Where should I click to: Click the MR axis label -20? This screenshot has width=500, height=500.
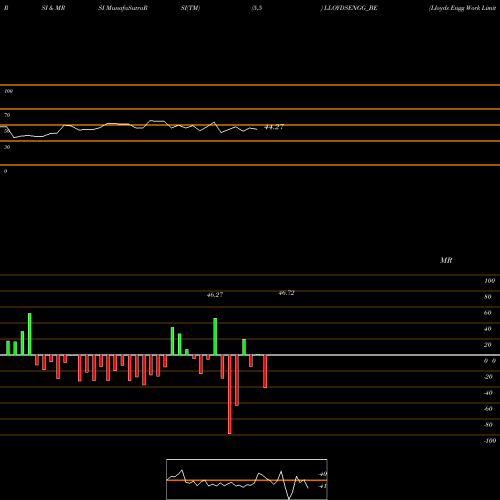[x=488, y=377]
